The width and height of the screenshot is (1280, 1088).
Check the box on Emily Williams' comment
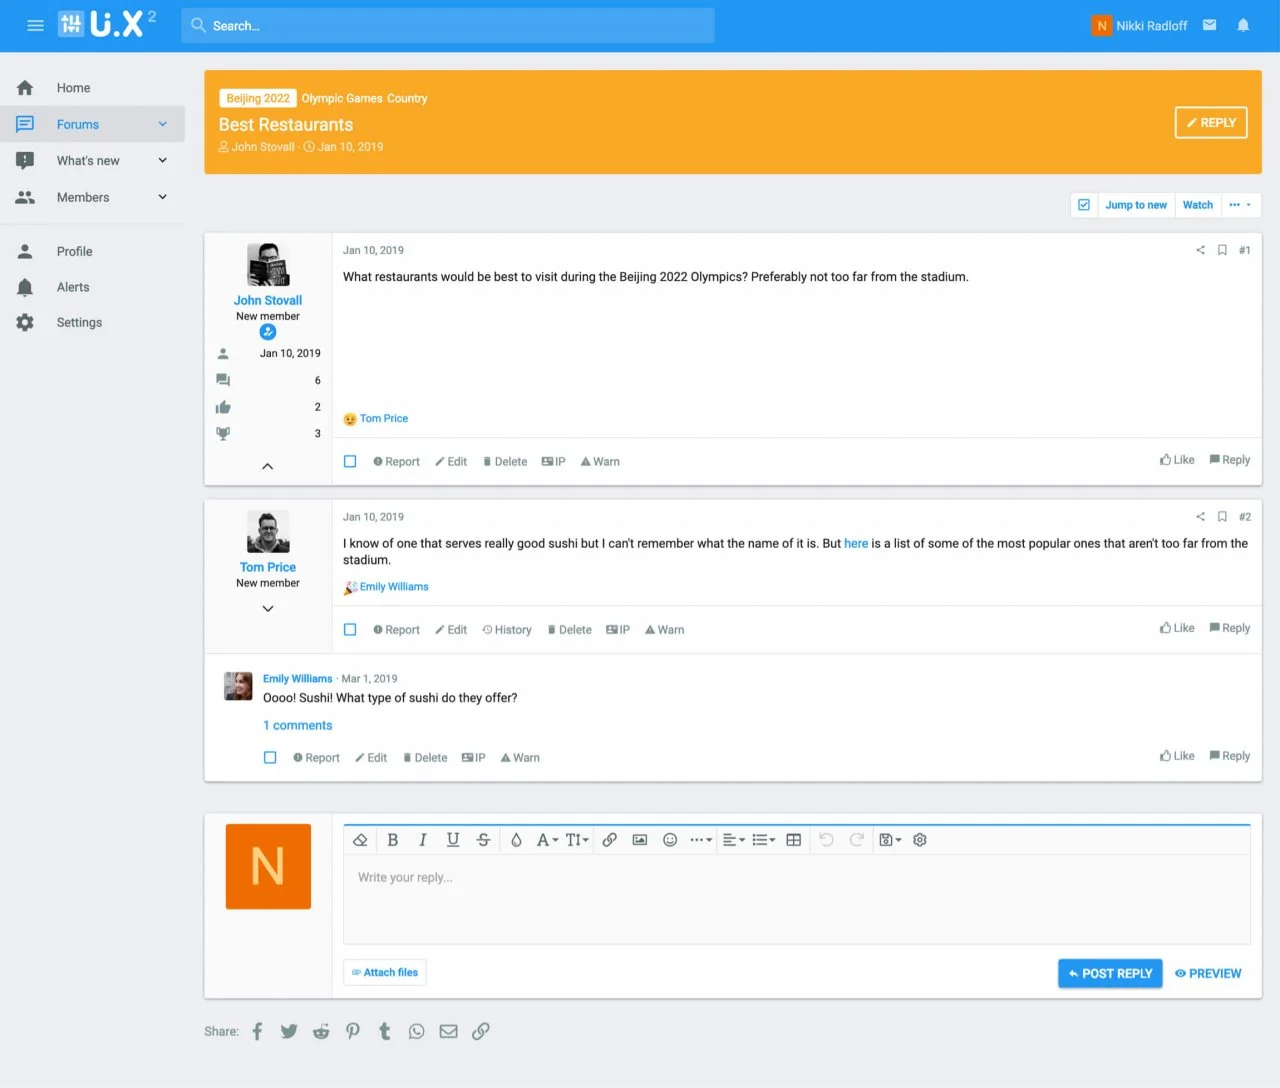[x=270, y=758]
